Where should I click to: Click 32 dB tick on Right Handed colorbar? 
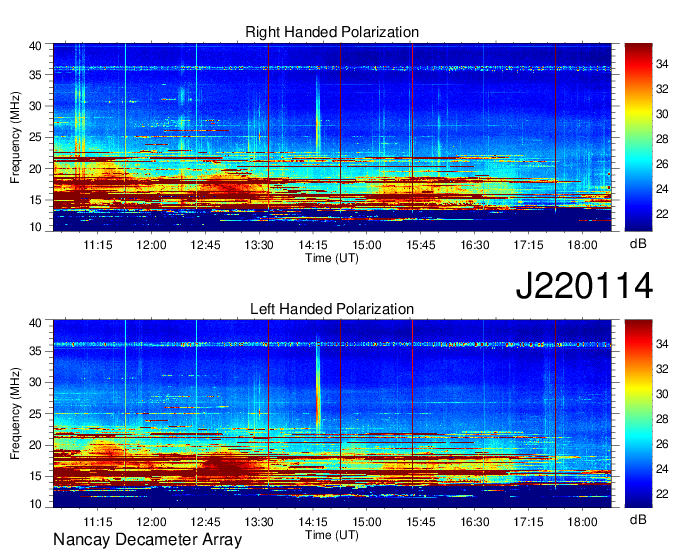coord(662,89)
